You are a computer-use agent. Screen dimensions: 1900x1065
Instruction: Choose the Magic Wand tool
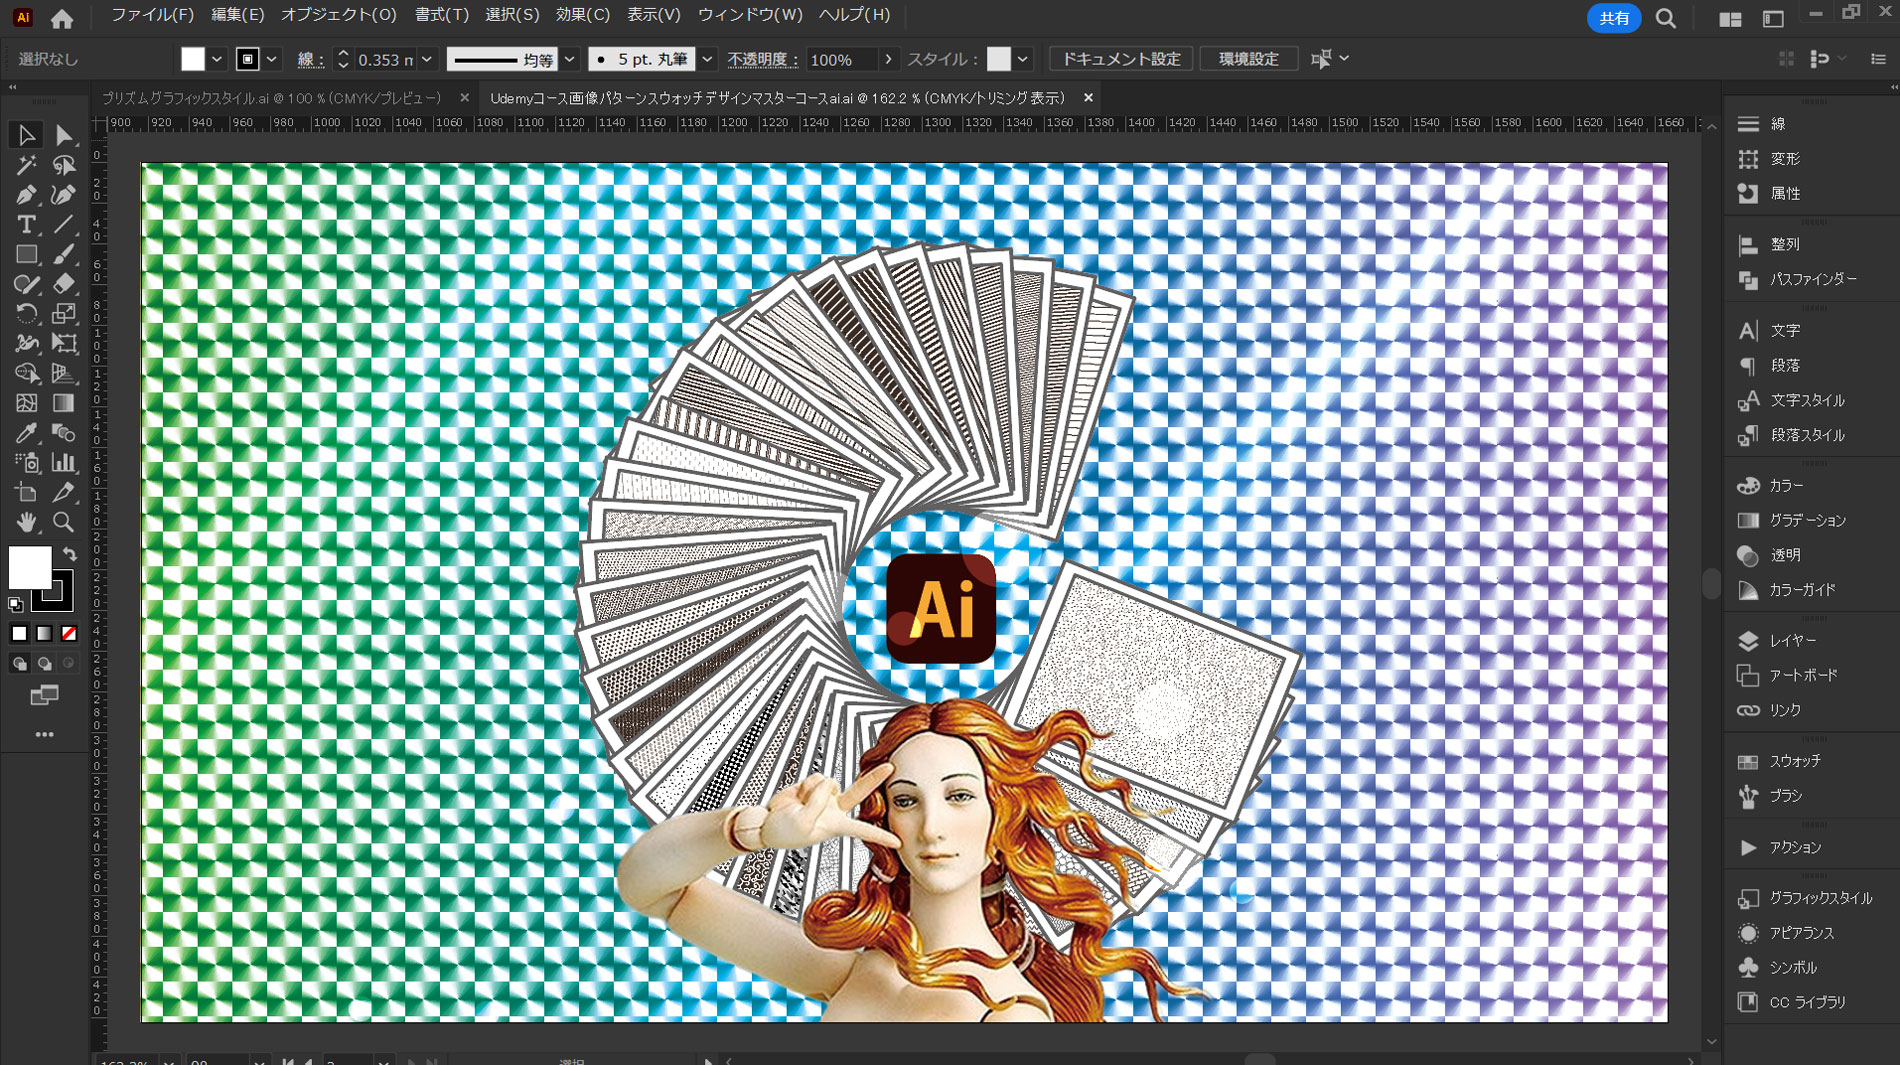(x=26, y=165)
